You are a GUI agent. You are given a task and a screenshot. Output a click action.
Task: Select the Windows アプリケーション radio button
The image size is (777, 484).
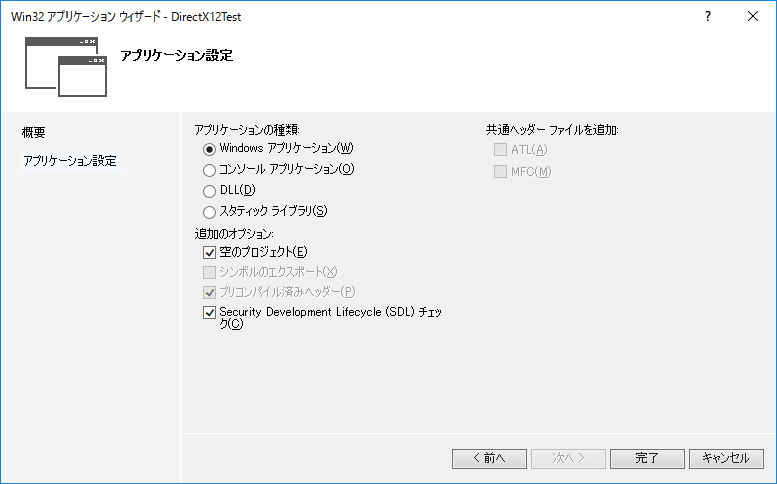[x=210, y=149]
